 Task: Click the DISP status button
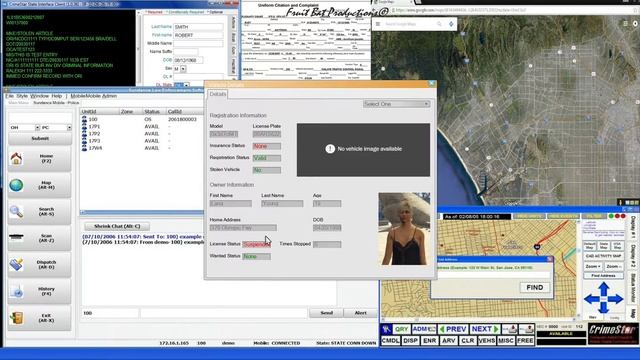coord(410,340)
